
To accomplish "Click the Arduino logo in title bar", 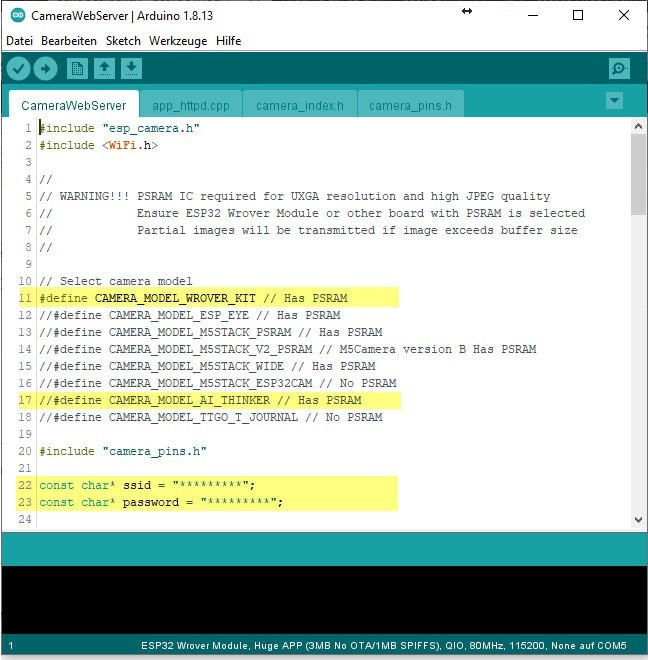I will (x=16, y=16).
